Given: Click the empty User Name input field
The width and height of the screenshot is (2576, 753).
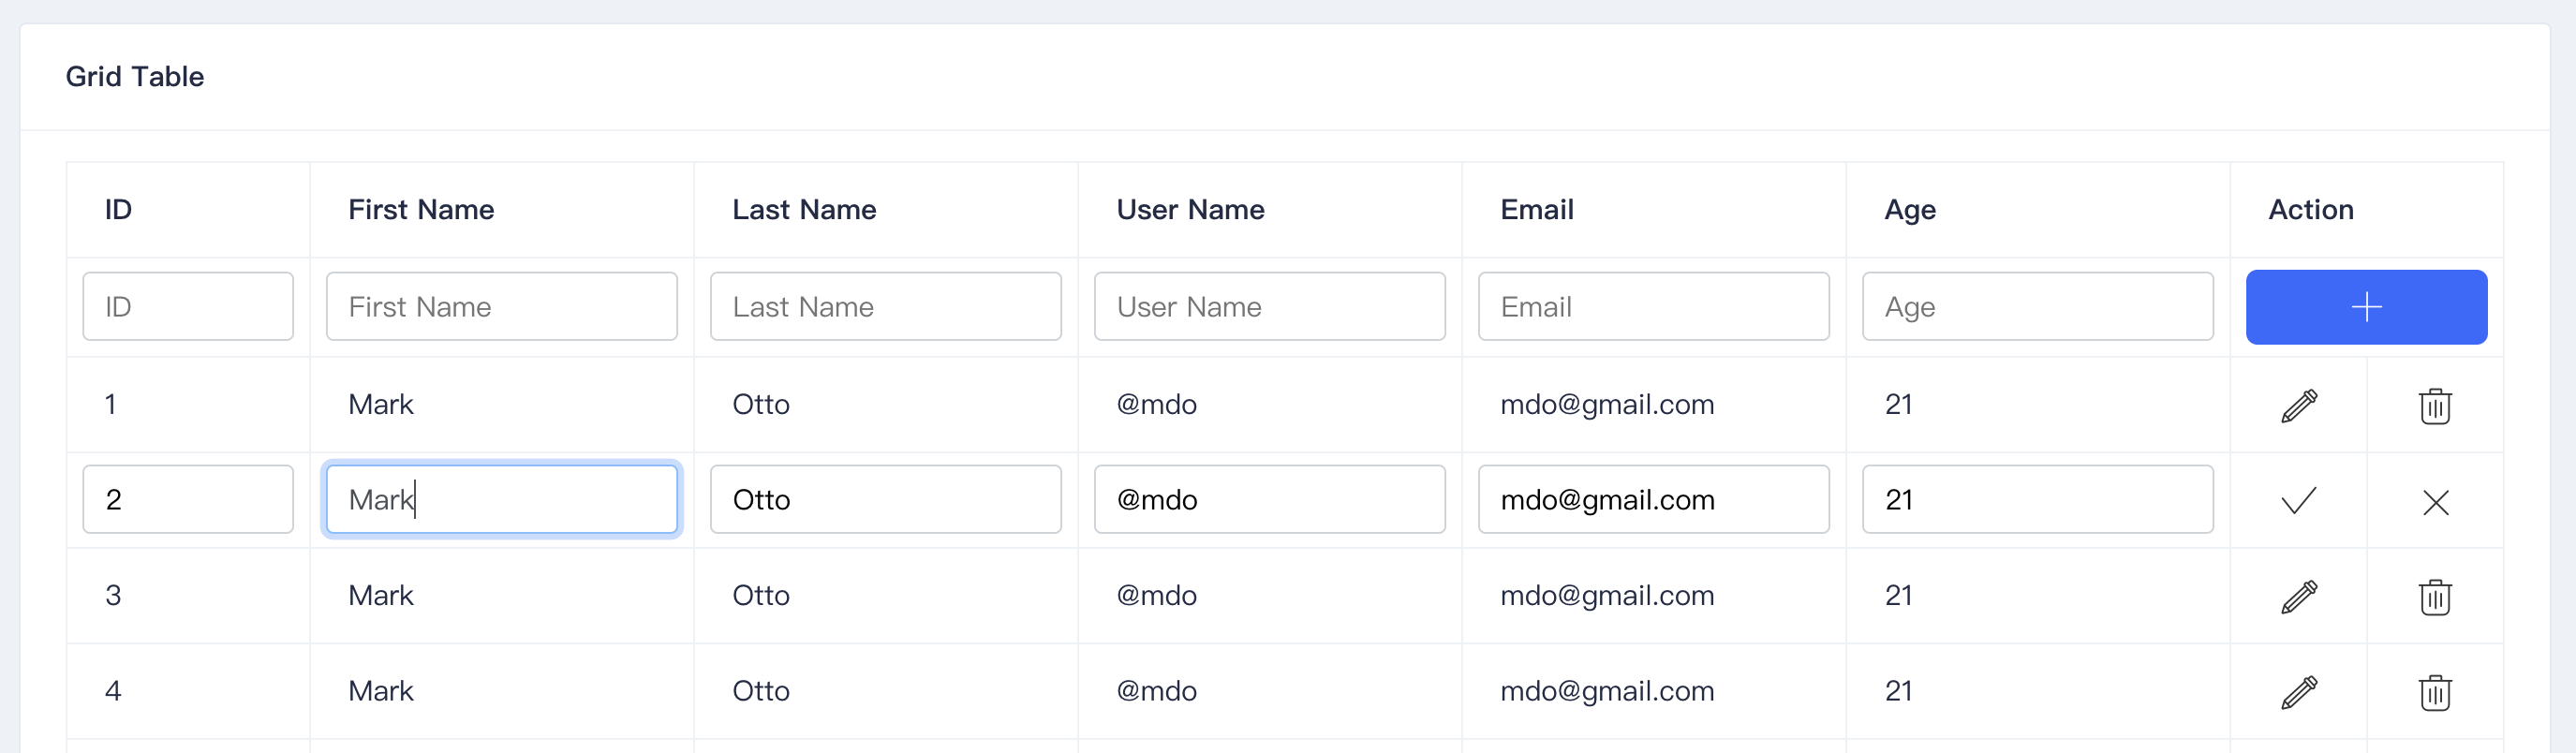Looking at the screenshot, I should pyautogui.click(x=1269, y=307).
